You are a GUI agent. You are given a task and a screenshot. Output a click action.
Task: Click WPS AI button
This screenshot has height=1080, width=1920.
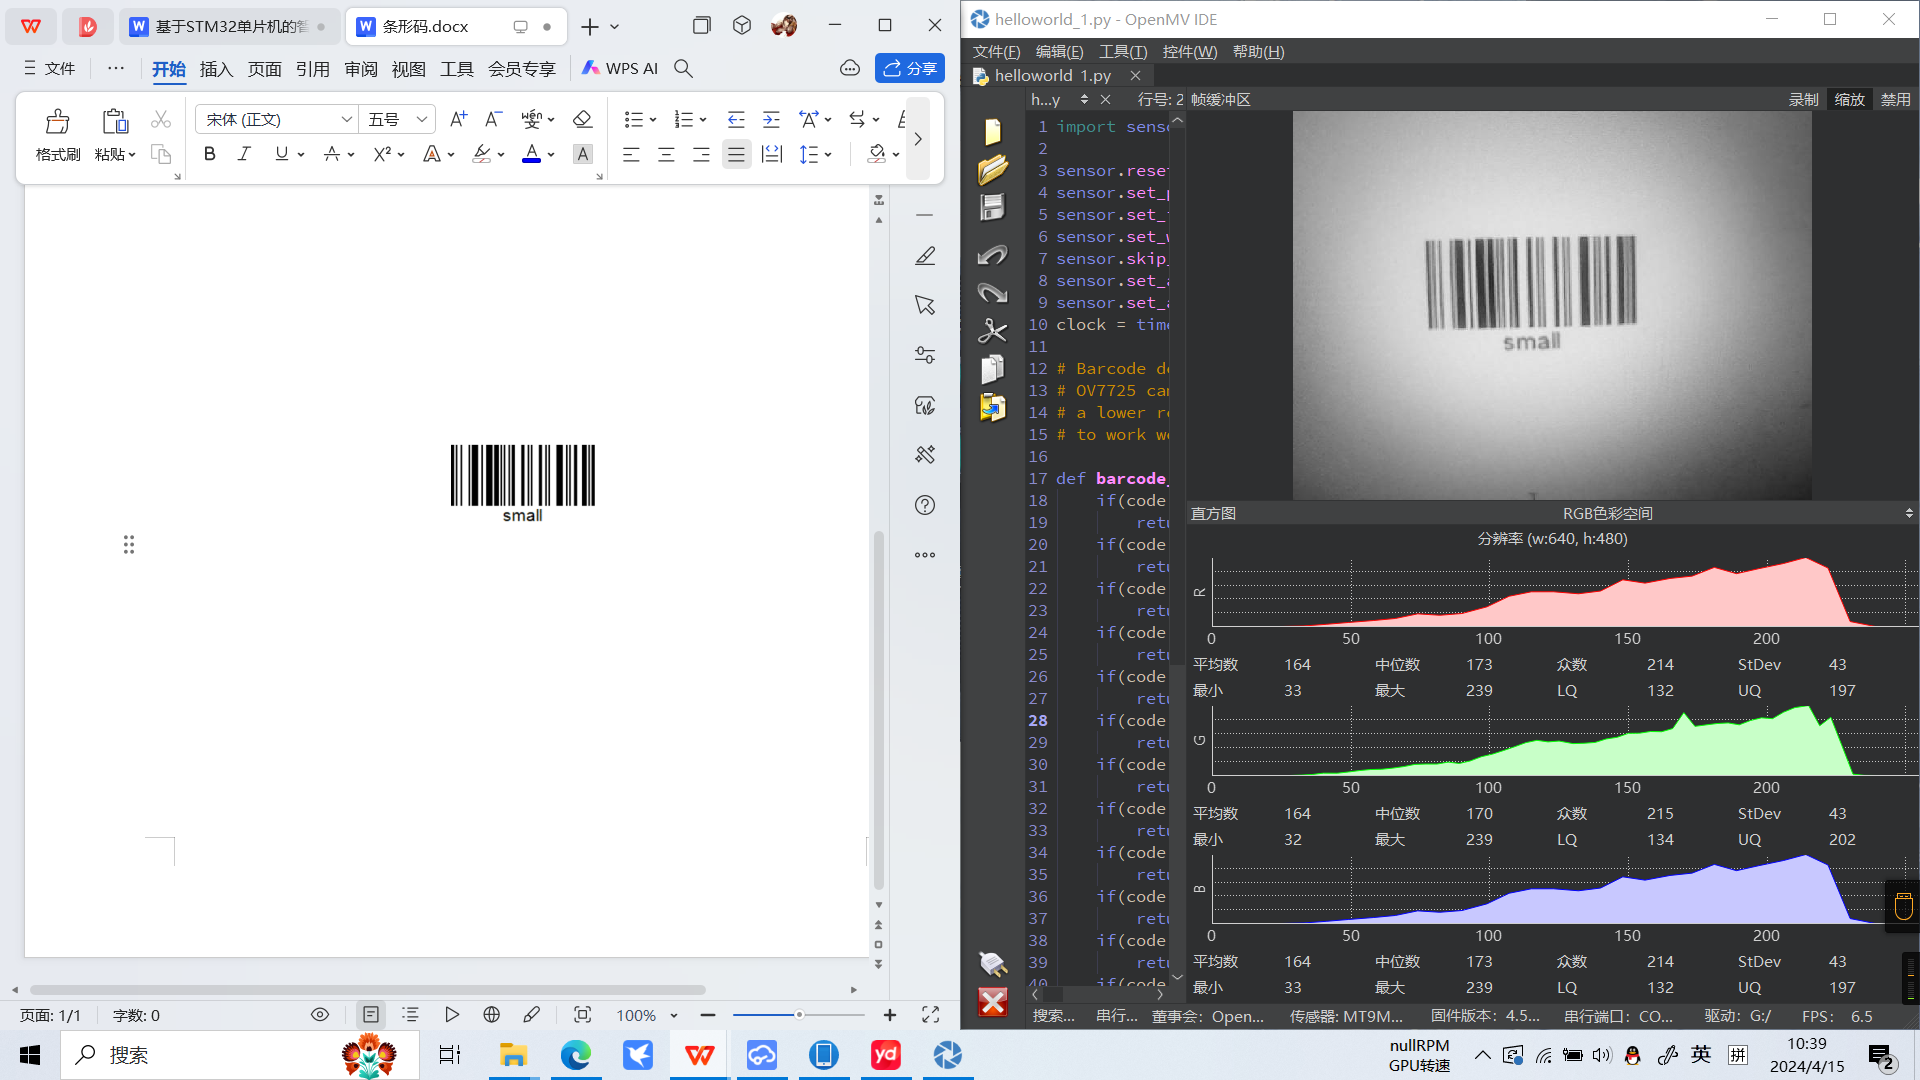(620, 68)
